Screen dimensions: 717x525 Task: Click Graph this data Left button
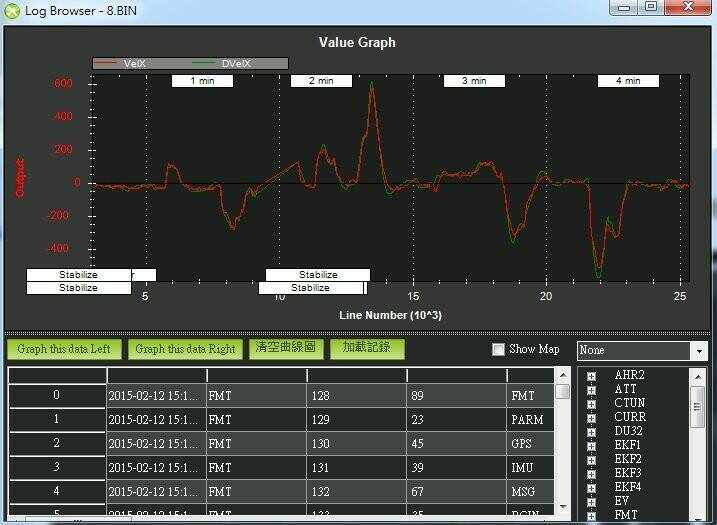65,349
